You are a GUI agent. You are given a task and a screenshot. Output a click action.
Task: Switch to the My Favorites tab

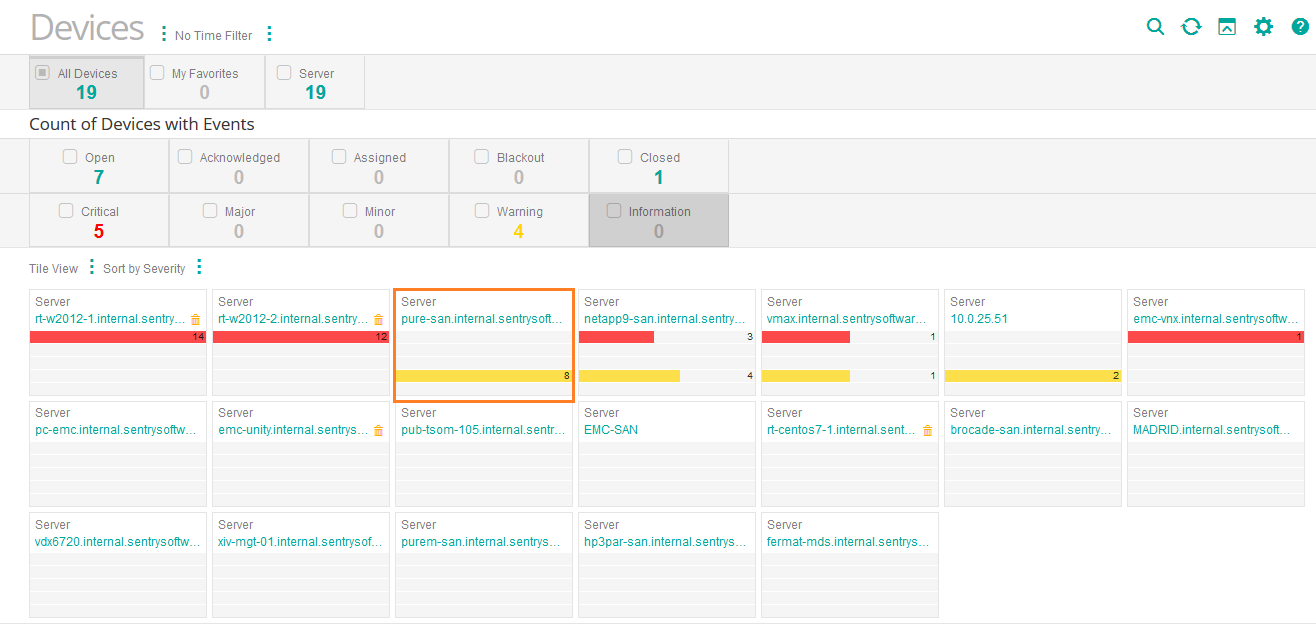[x=203, y=81]
